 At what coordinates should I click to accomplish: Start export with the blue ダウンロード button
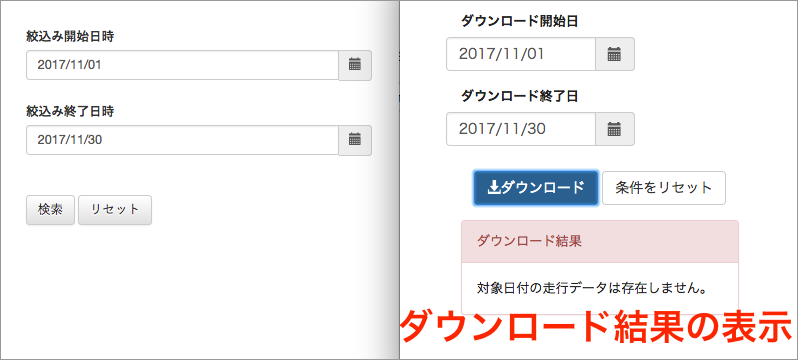coord(536,188)
